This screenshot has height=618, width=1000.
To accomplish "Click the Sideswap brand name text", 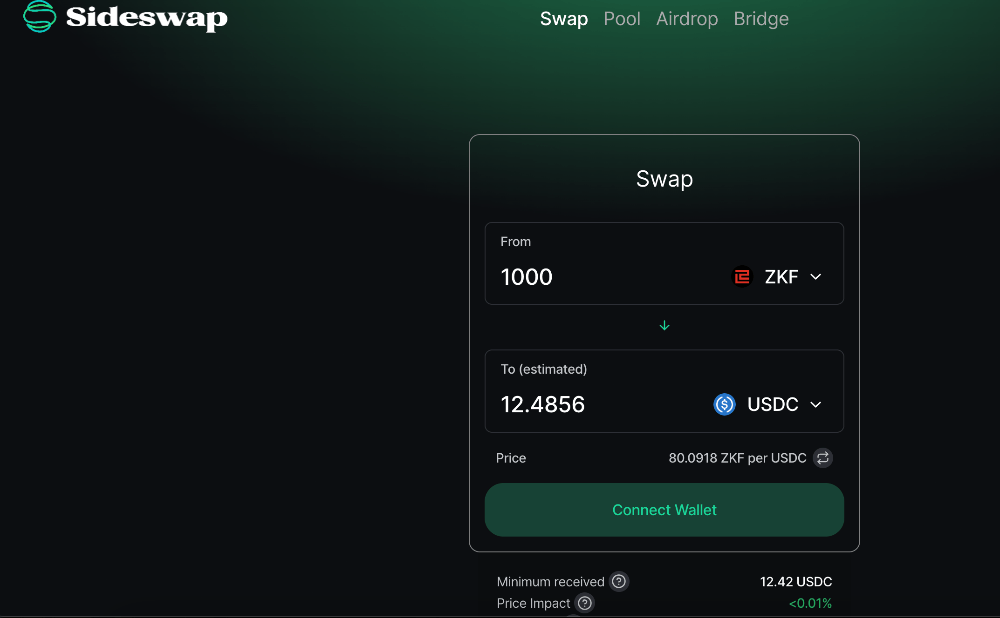I will [x=146, y=17].
